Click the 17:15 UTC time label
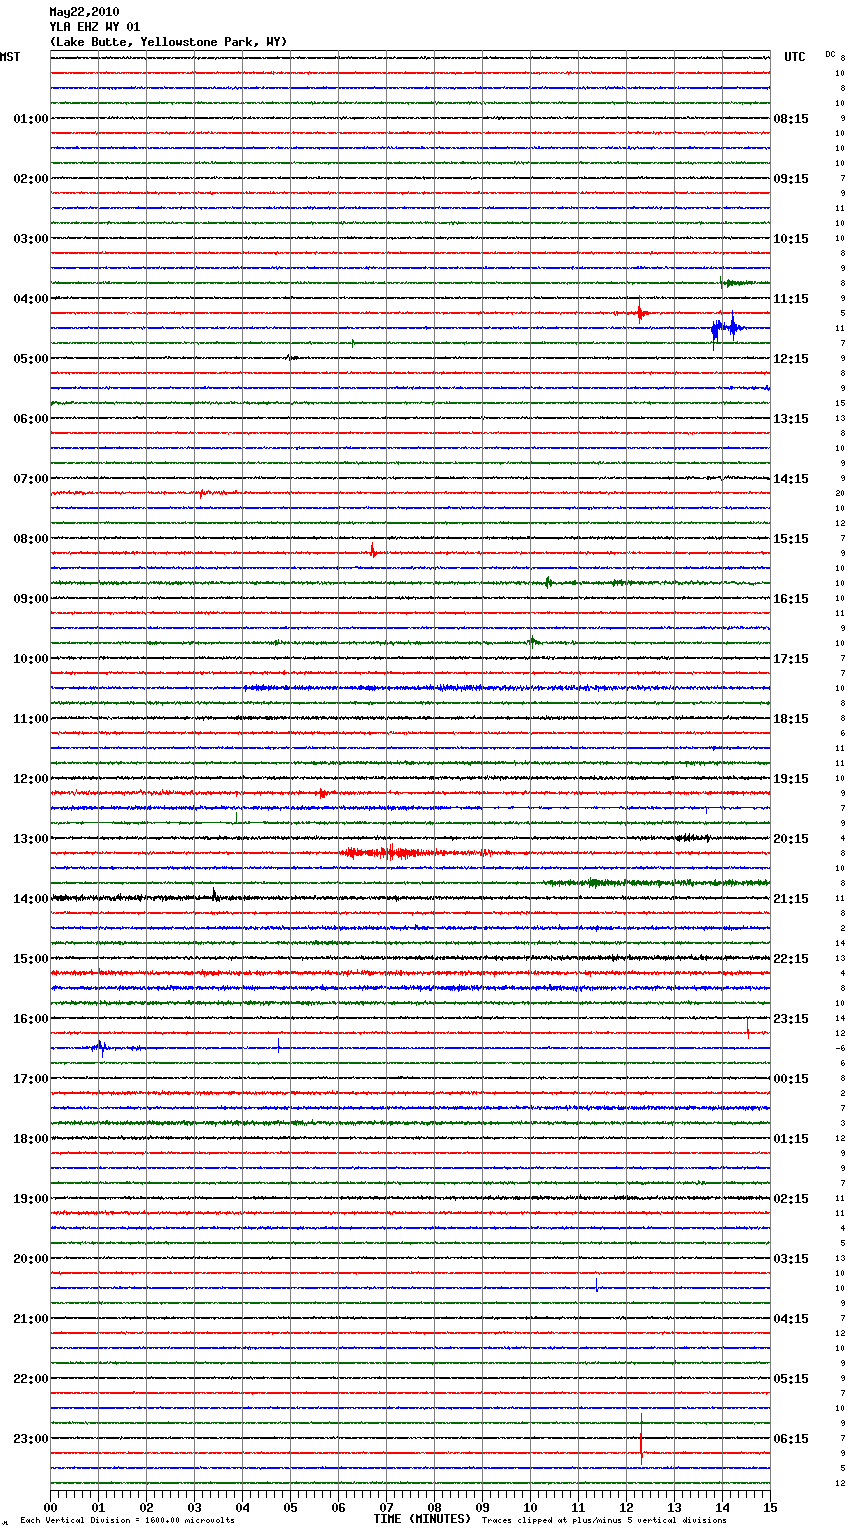 791,659
